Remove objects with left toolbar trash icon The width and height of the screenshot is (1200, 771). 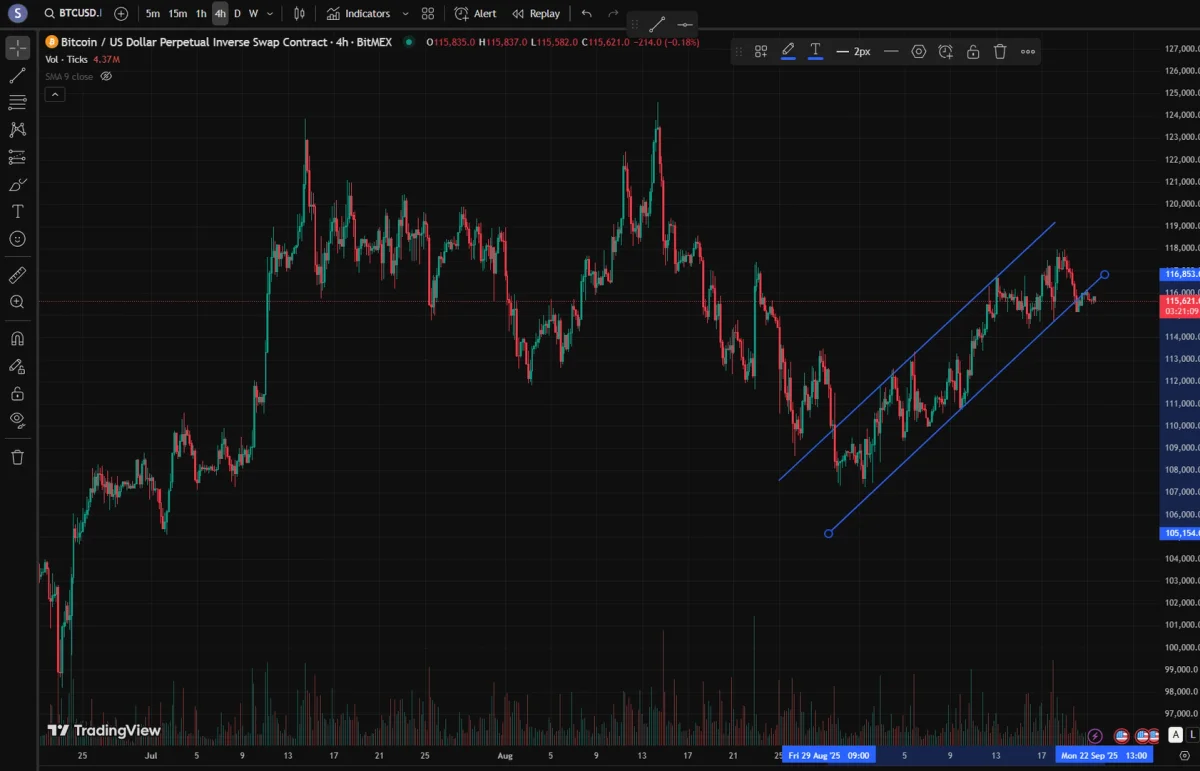[x=17, y=457]
